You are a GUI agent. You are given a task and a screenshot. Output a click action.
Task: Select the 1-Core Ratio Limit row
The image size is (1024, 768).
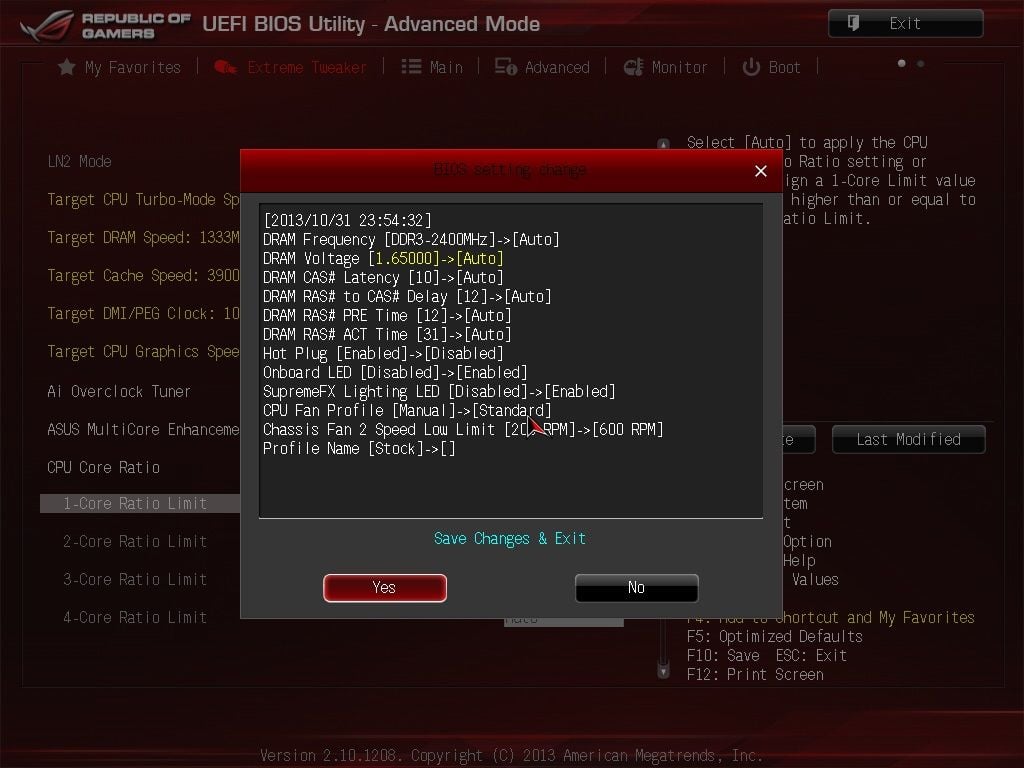pos(140,504)
